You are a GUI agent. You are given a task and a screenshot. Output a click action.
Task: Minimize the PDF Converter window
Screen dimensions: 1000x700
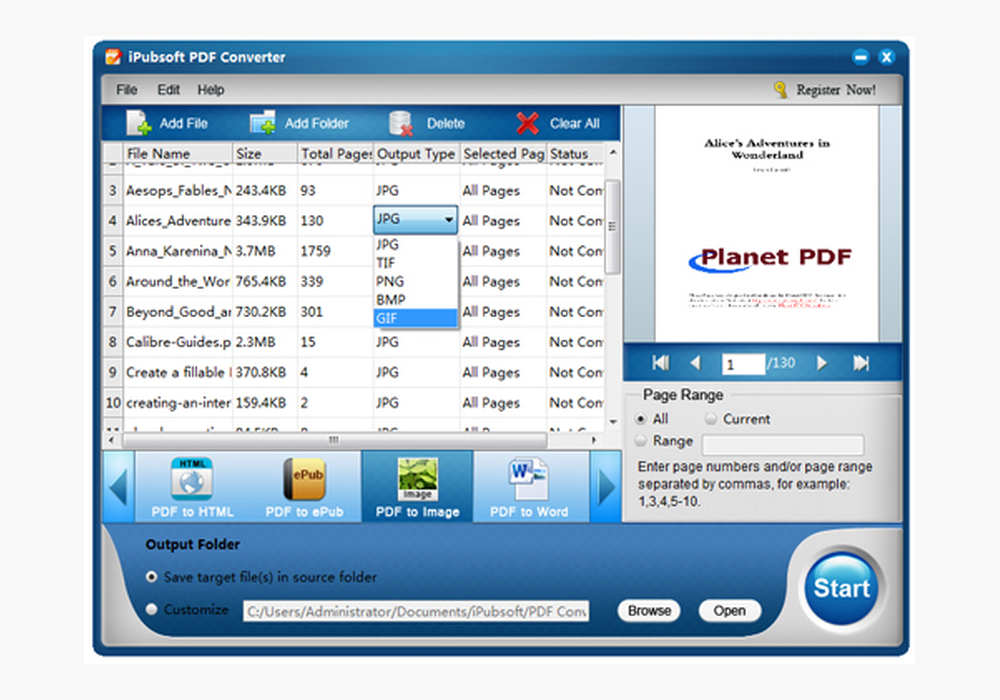point(860,57)
